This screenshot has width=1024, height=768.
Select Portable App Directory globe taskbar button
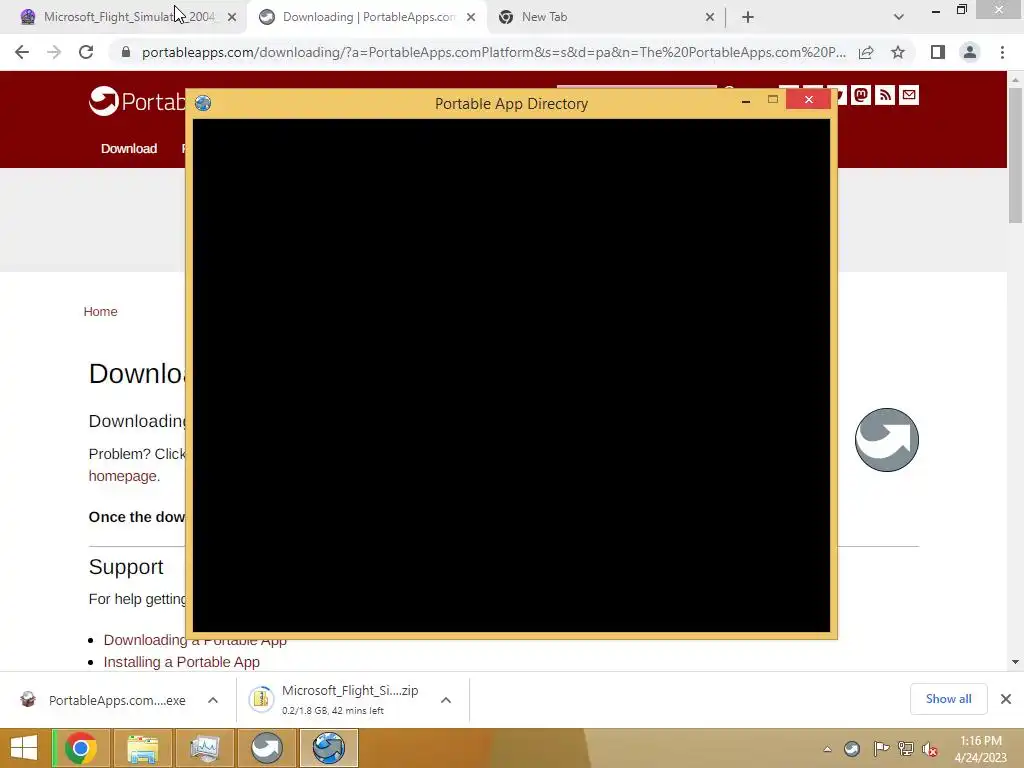click(328, 748)
